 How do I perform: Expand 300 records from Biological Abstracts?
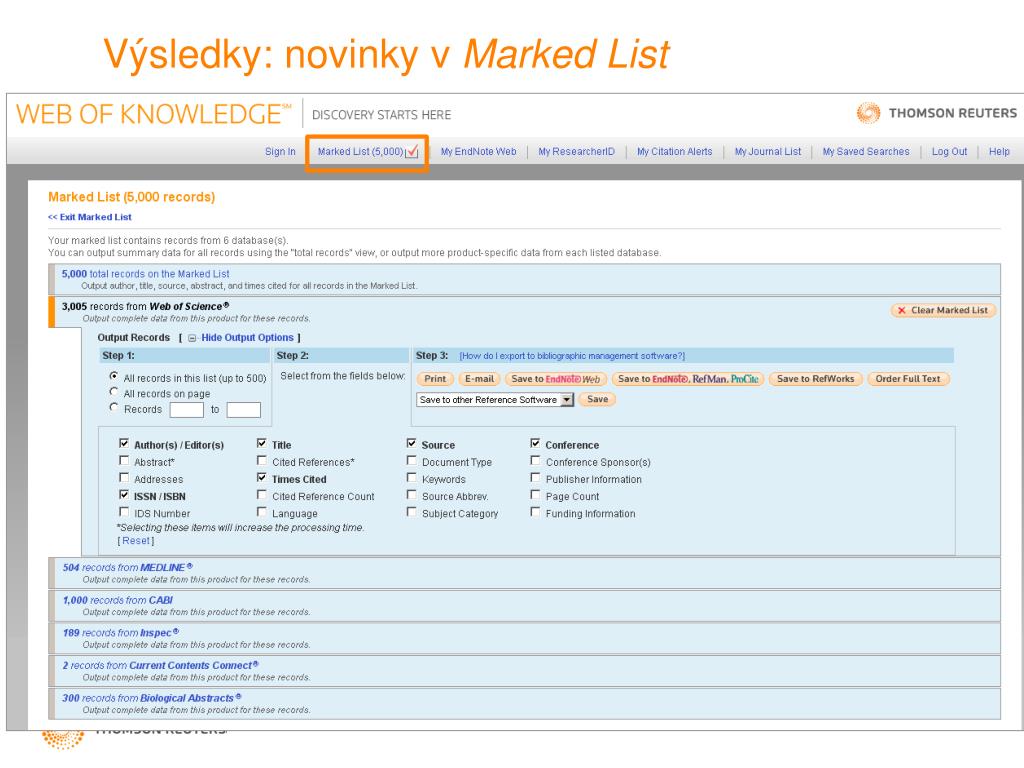(152, 698)
